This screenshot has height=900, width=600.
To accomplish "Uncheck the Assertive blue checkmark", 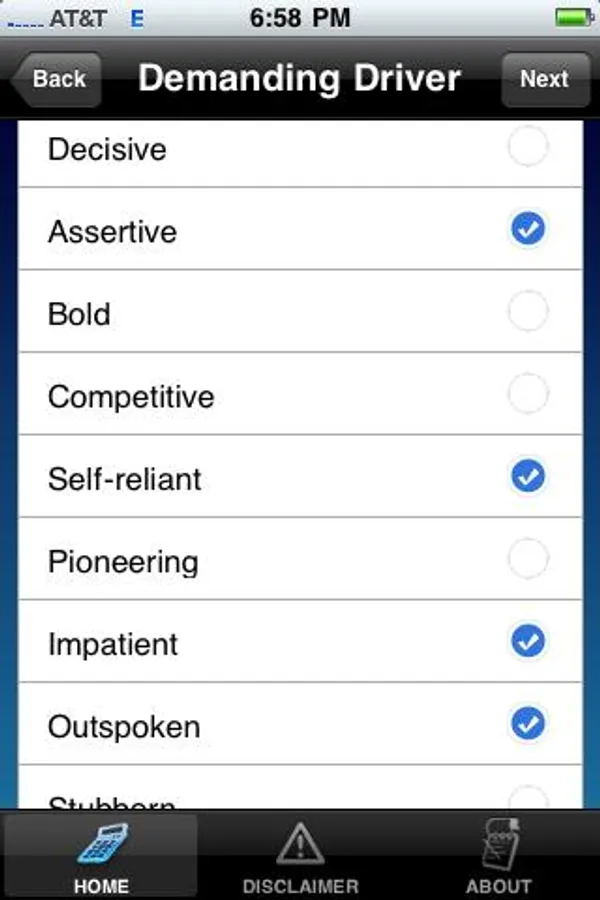I will pyautogui.click(x=528, y=228).
